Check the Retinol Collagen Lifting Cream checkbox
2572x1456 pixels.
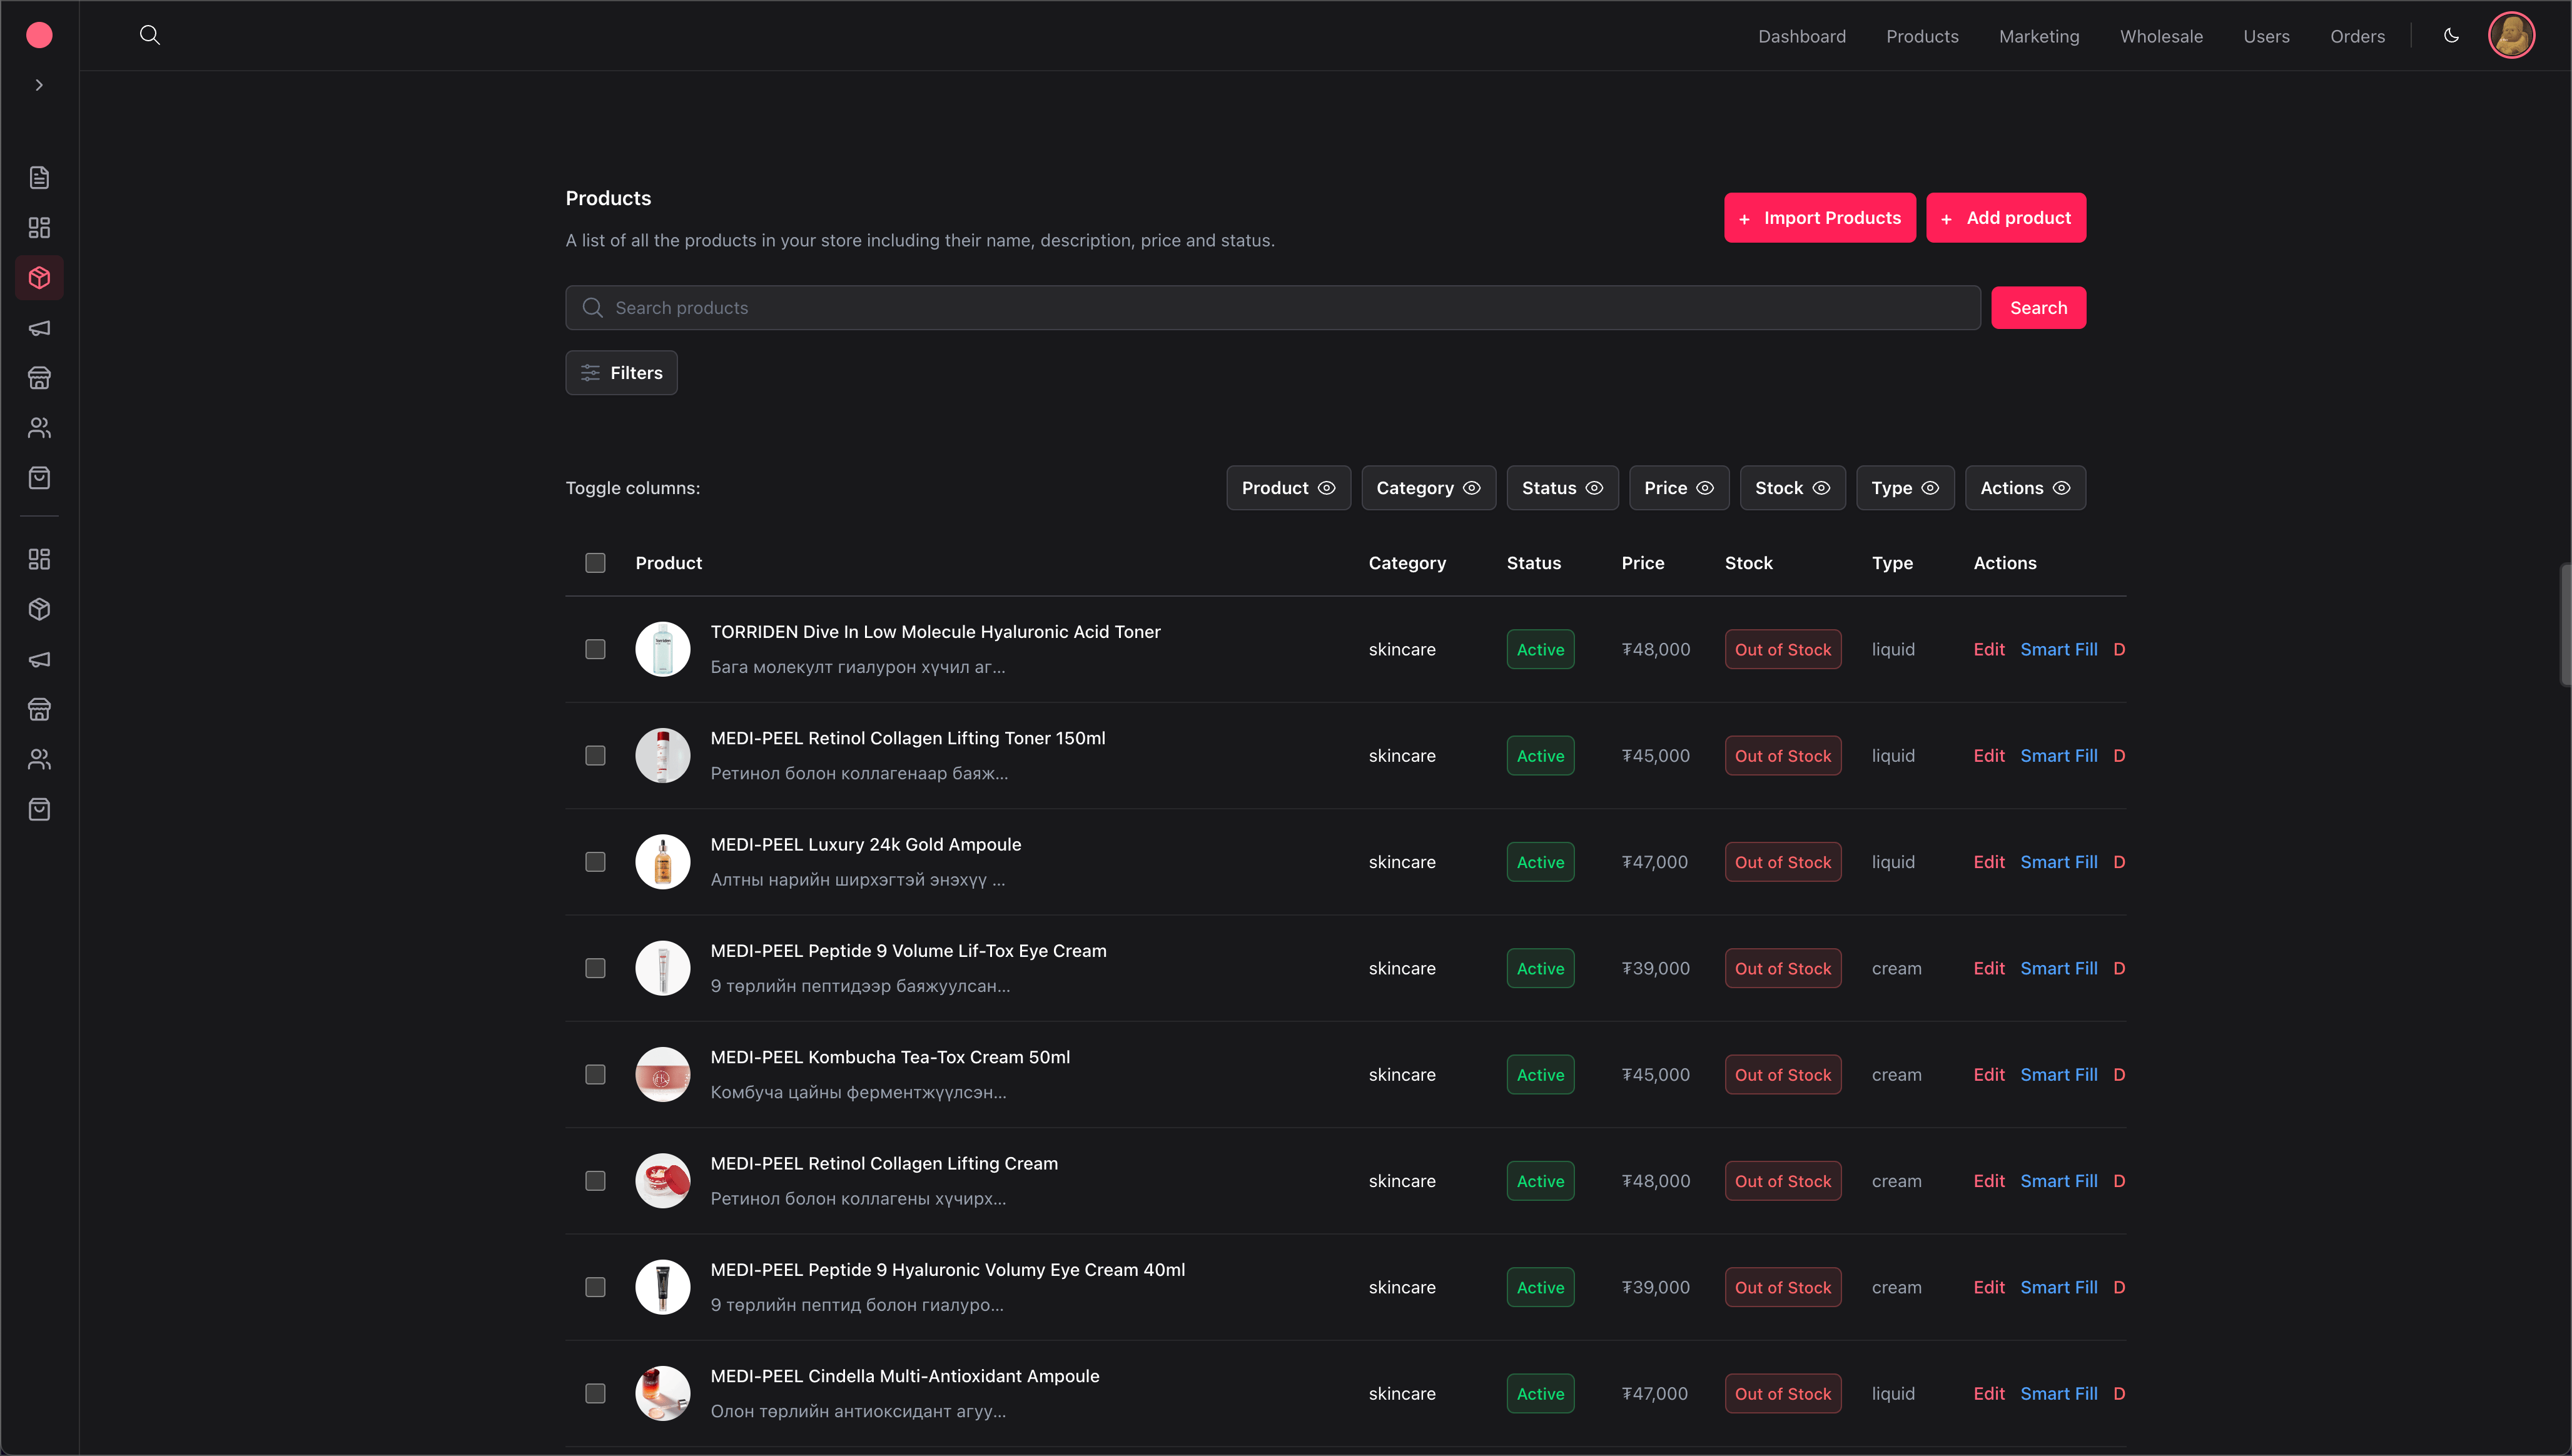pos(595,1181)
